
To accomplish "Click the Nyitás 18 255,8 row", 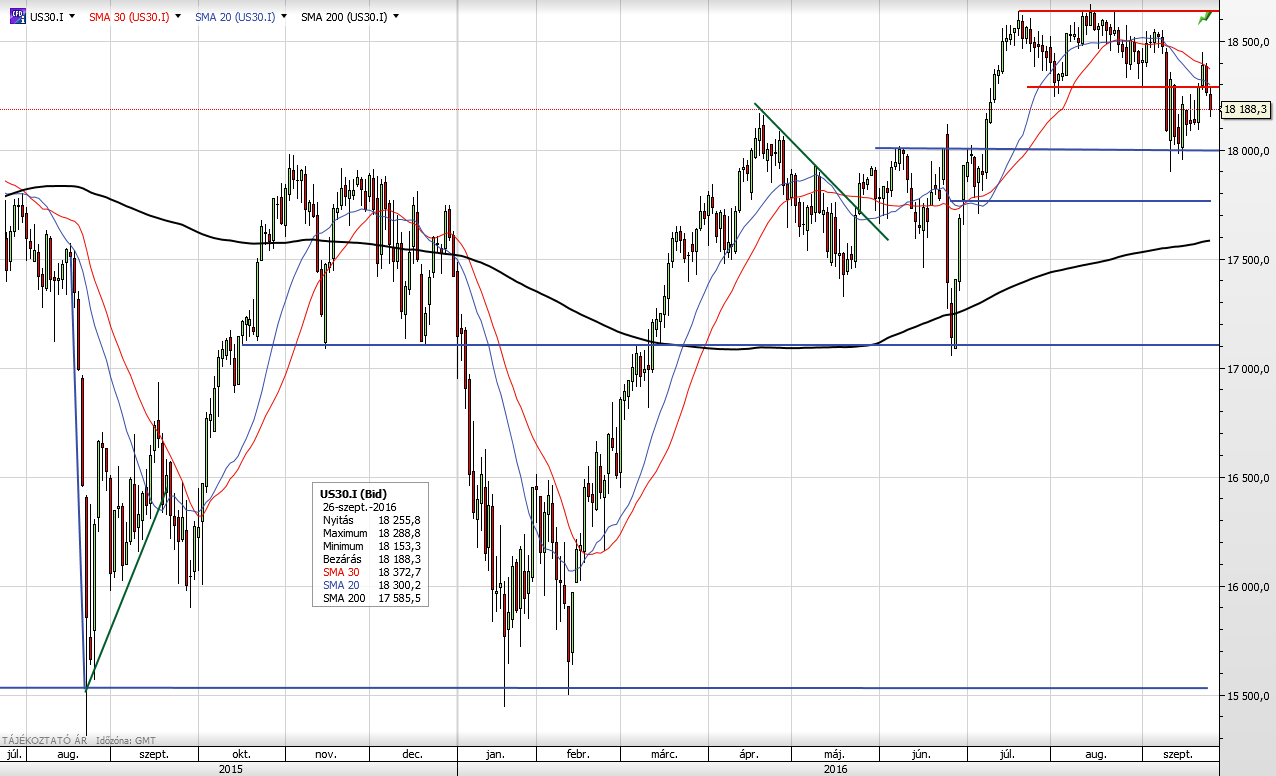I will coord(371,520).
